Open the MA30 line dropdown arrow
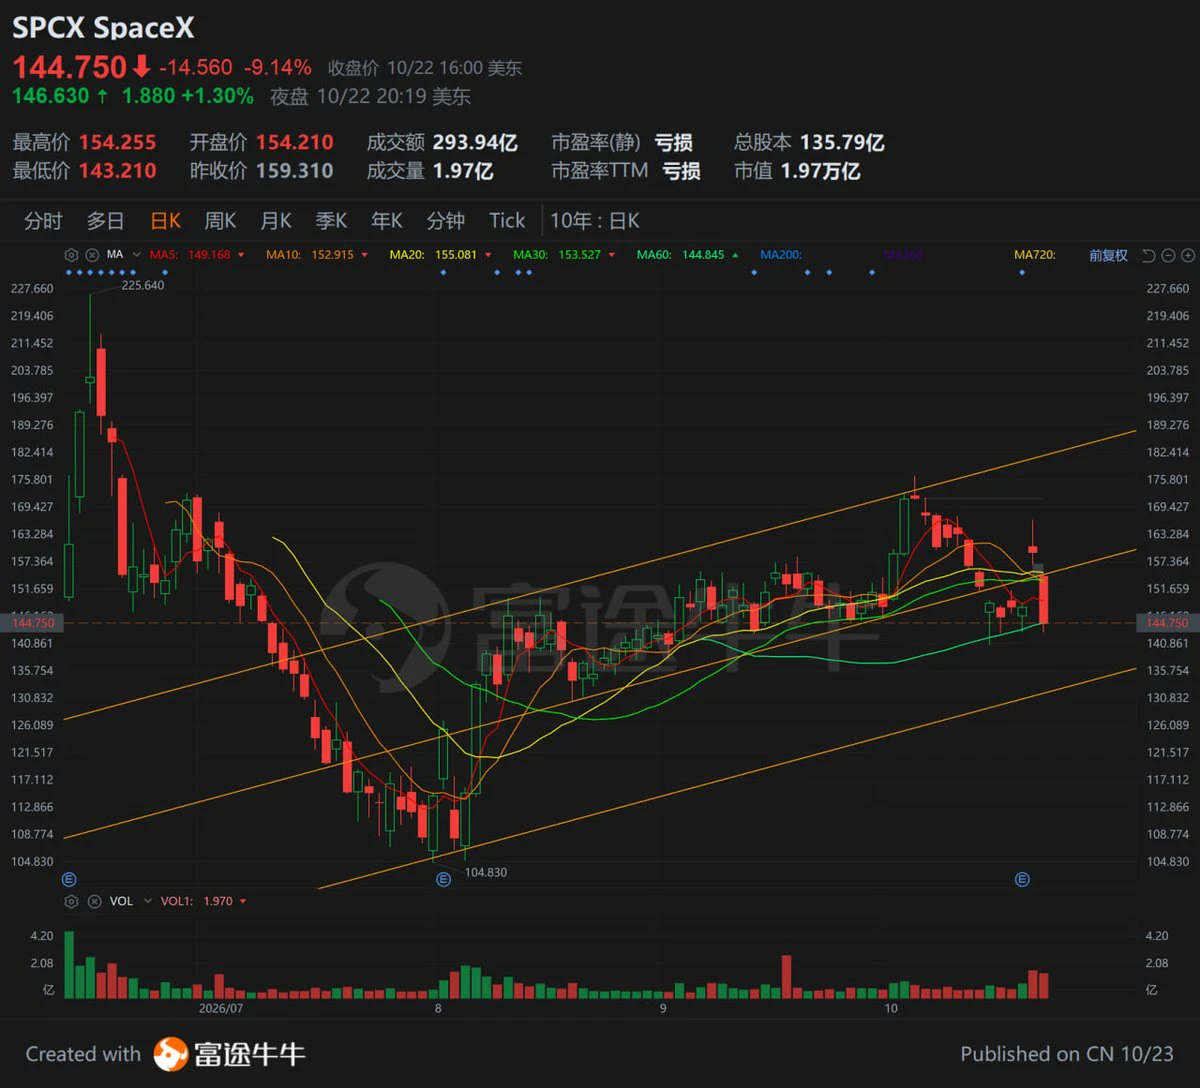The width and height of the screenshot is (1200, 1088). pos(612,255)
